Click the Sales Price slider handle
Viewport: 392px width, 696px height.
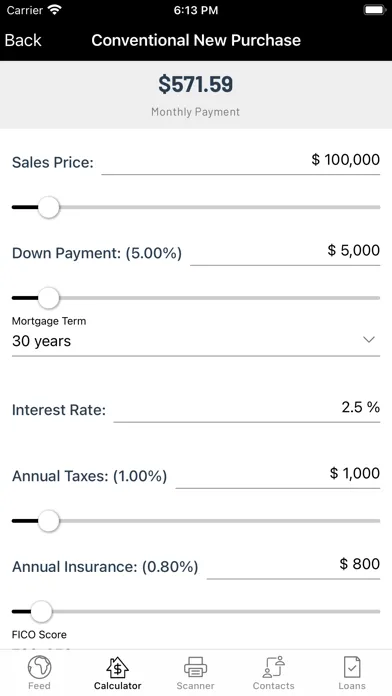(x=48, y=207)
